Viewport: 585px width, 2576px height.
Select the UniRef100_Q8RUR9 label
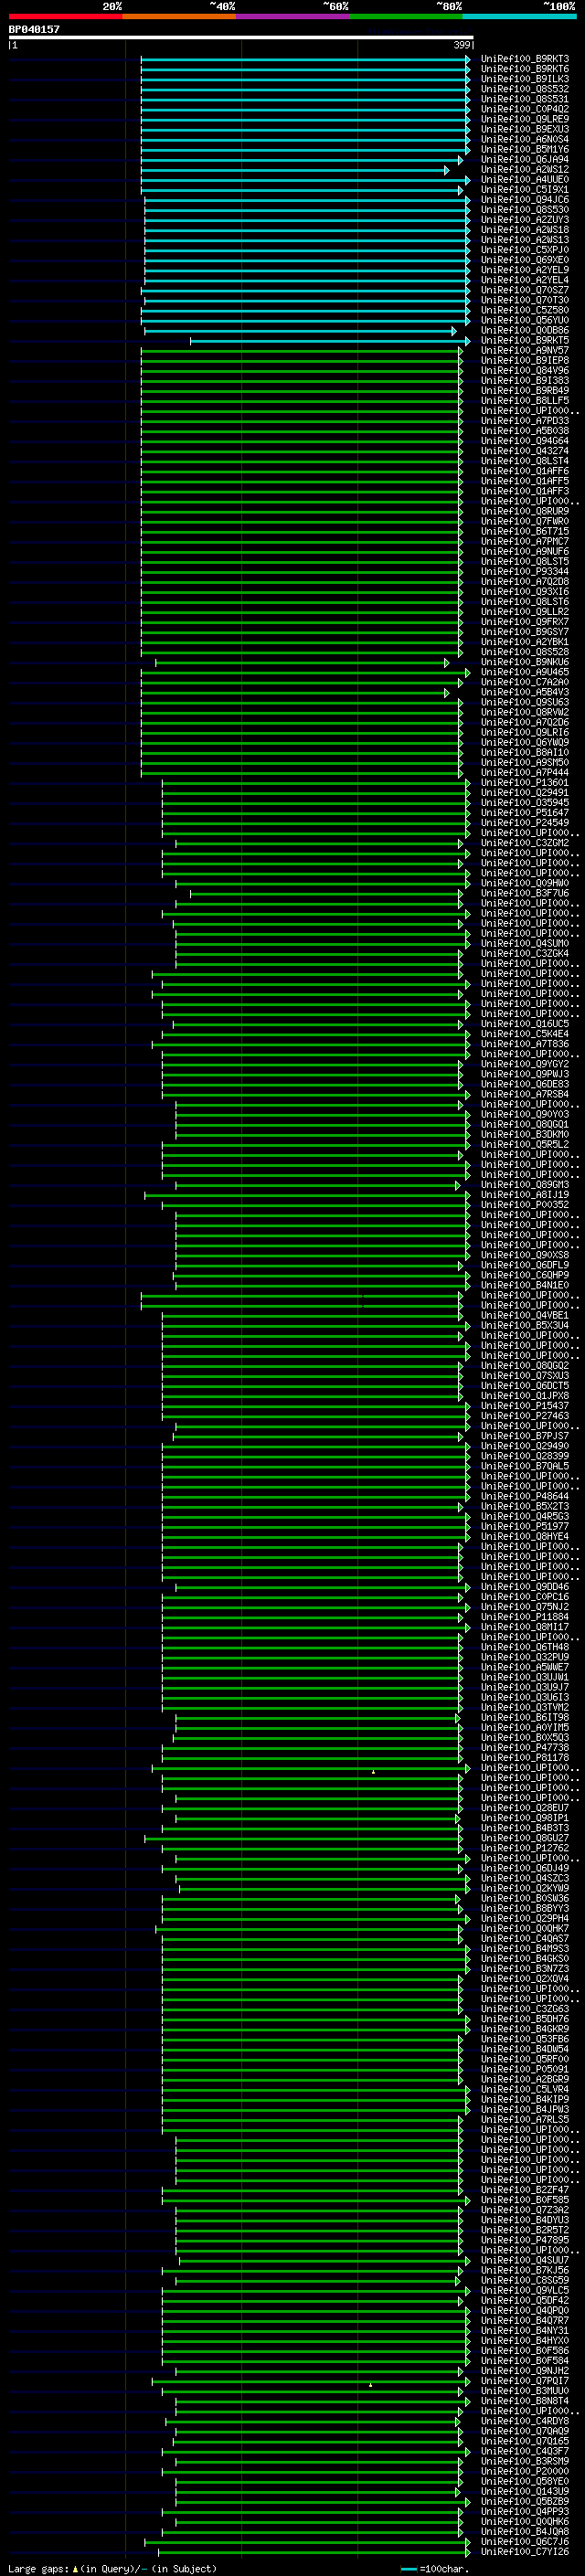pyautogui.click(x=525, y=511)
